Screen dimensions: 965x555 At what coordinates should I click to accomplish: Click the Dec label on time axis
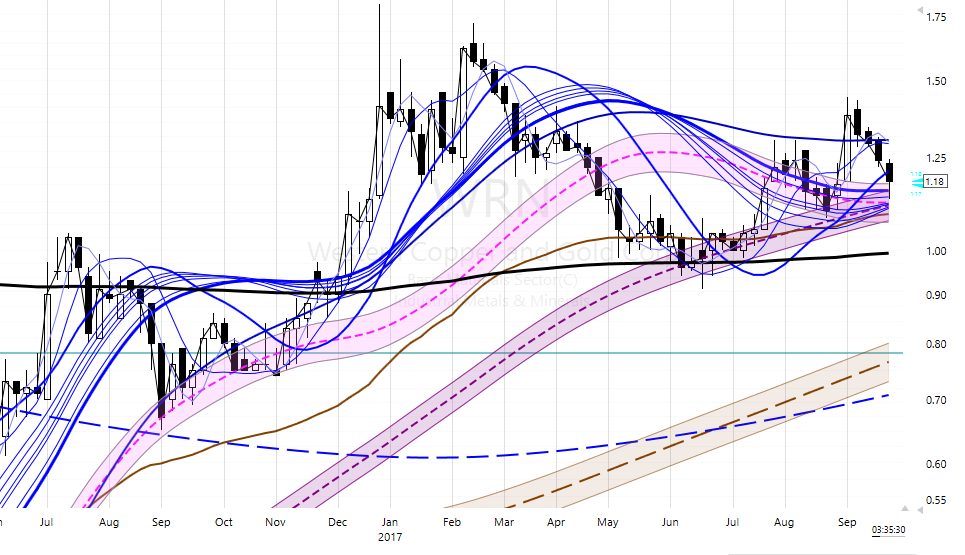point(338,522)
